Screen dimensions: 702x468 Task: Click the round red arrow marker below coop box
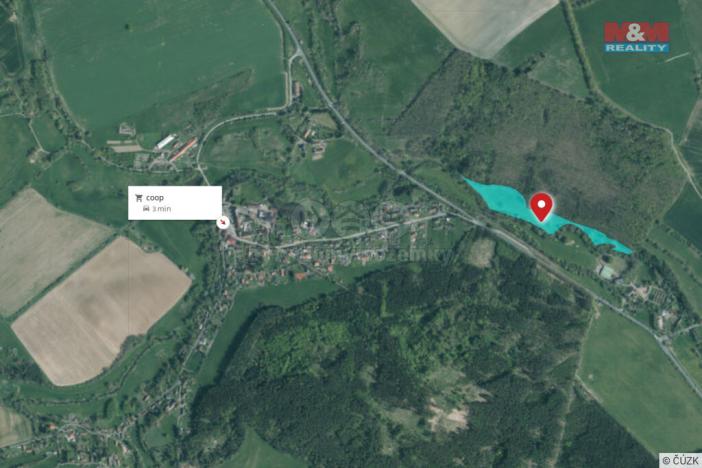click(223, 222)
